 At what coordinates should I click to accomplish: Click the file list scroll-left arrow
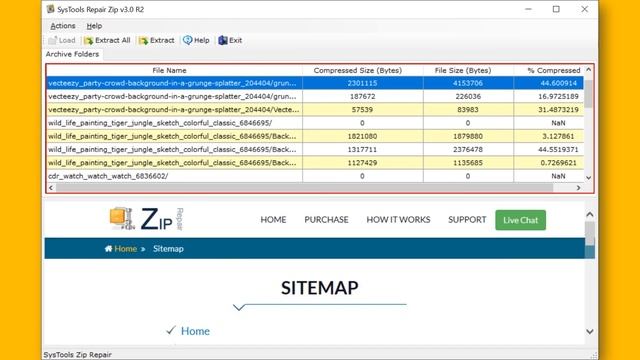(x=51, y=188)
